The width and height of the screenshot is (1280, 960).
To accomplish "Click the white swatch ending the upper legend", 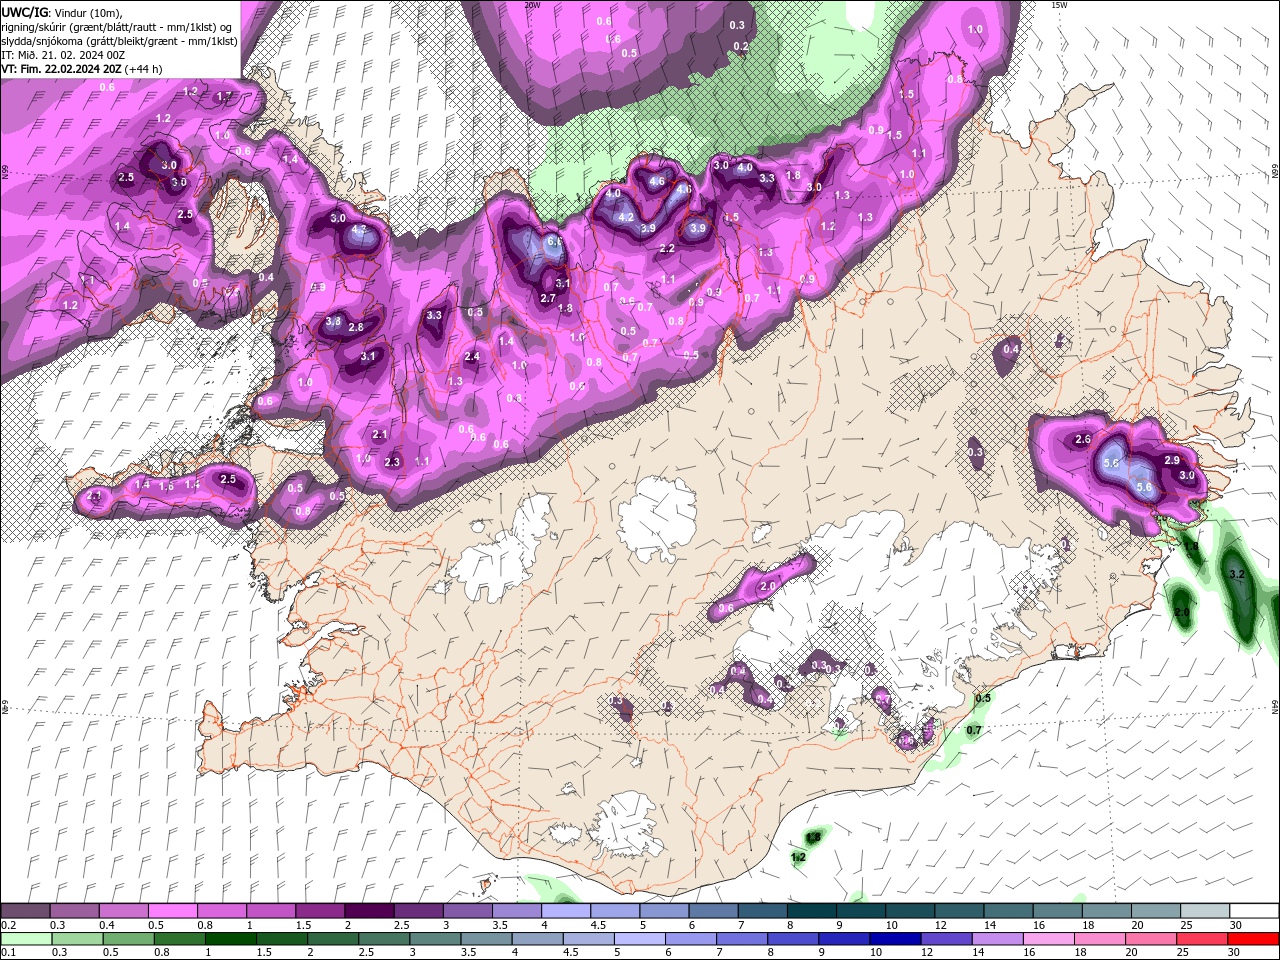I will click(x=1253, y=911).
